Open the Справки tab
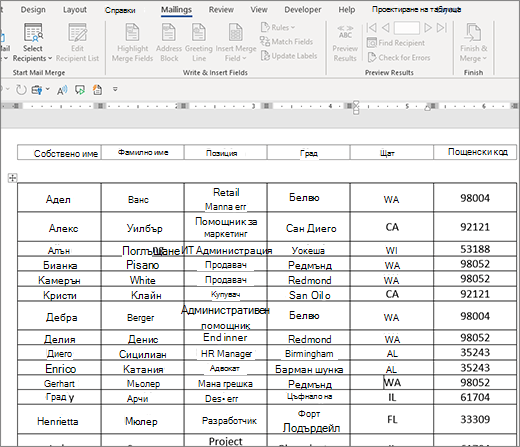Screen dimensions: 520x447 120,10
